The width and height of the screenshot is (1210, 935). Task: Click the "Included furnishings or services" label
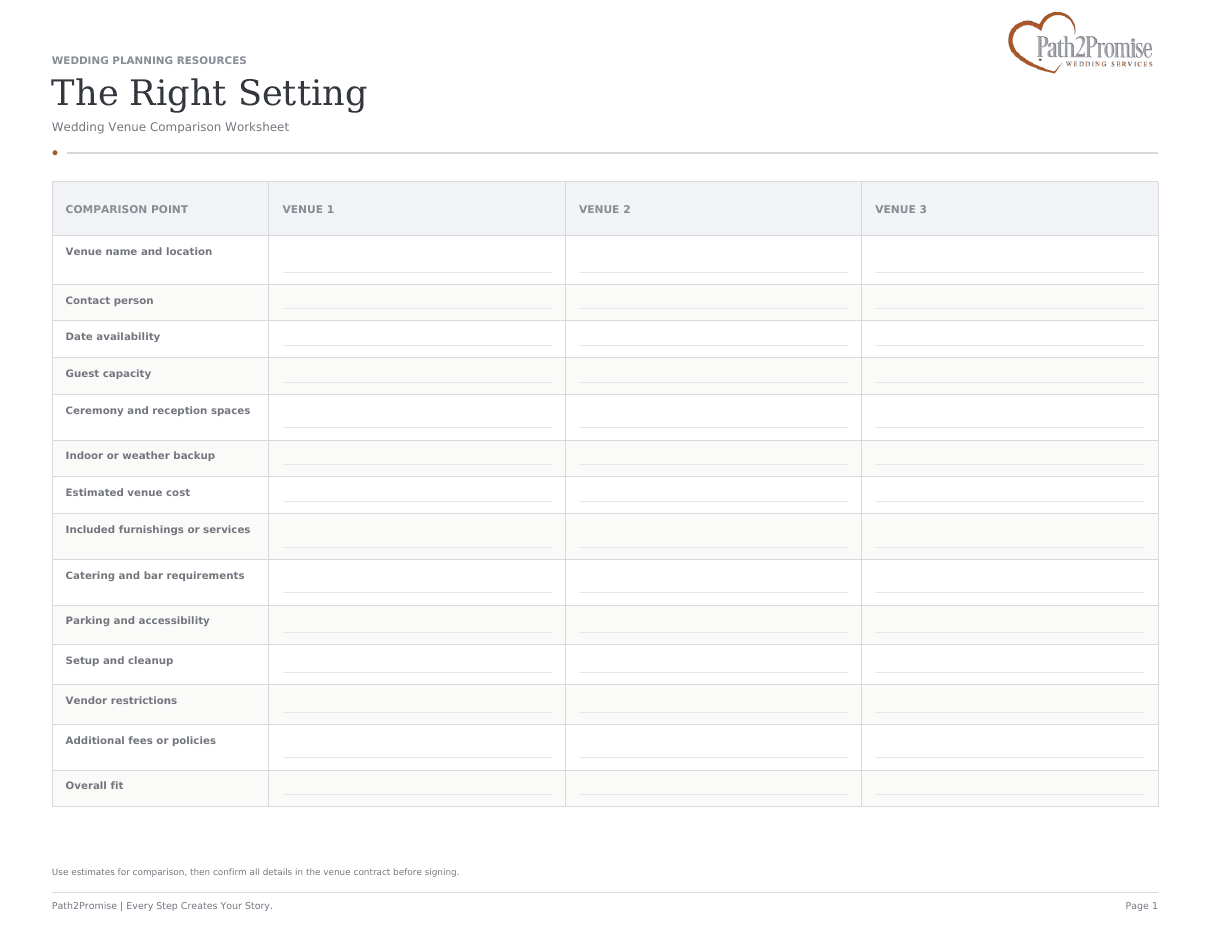158,530
